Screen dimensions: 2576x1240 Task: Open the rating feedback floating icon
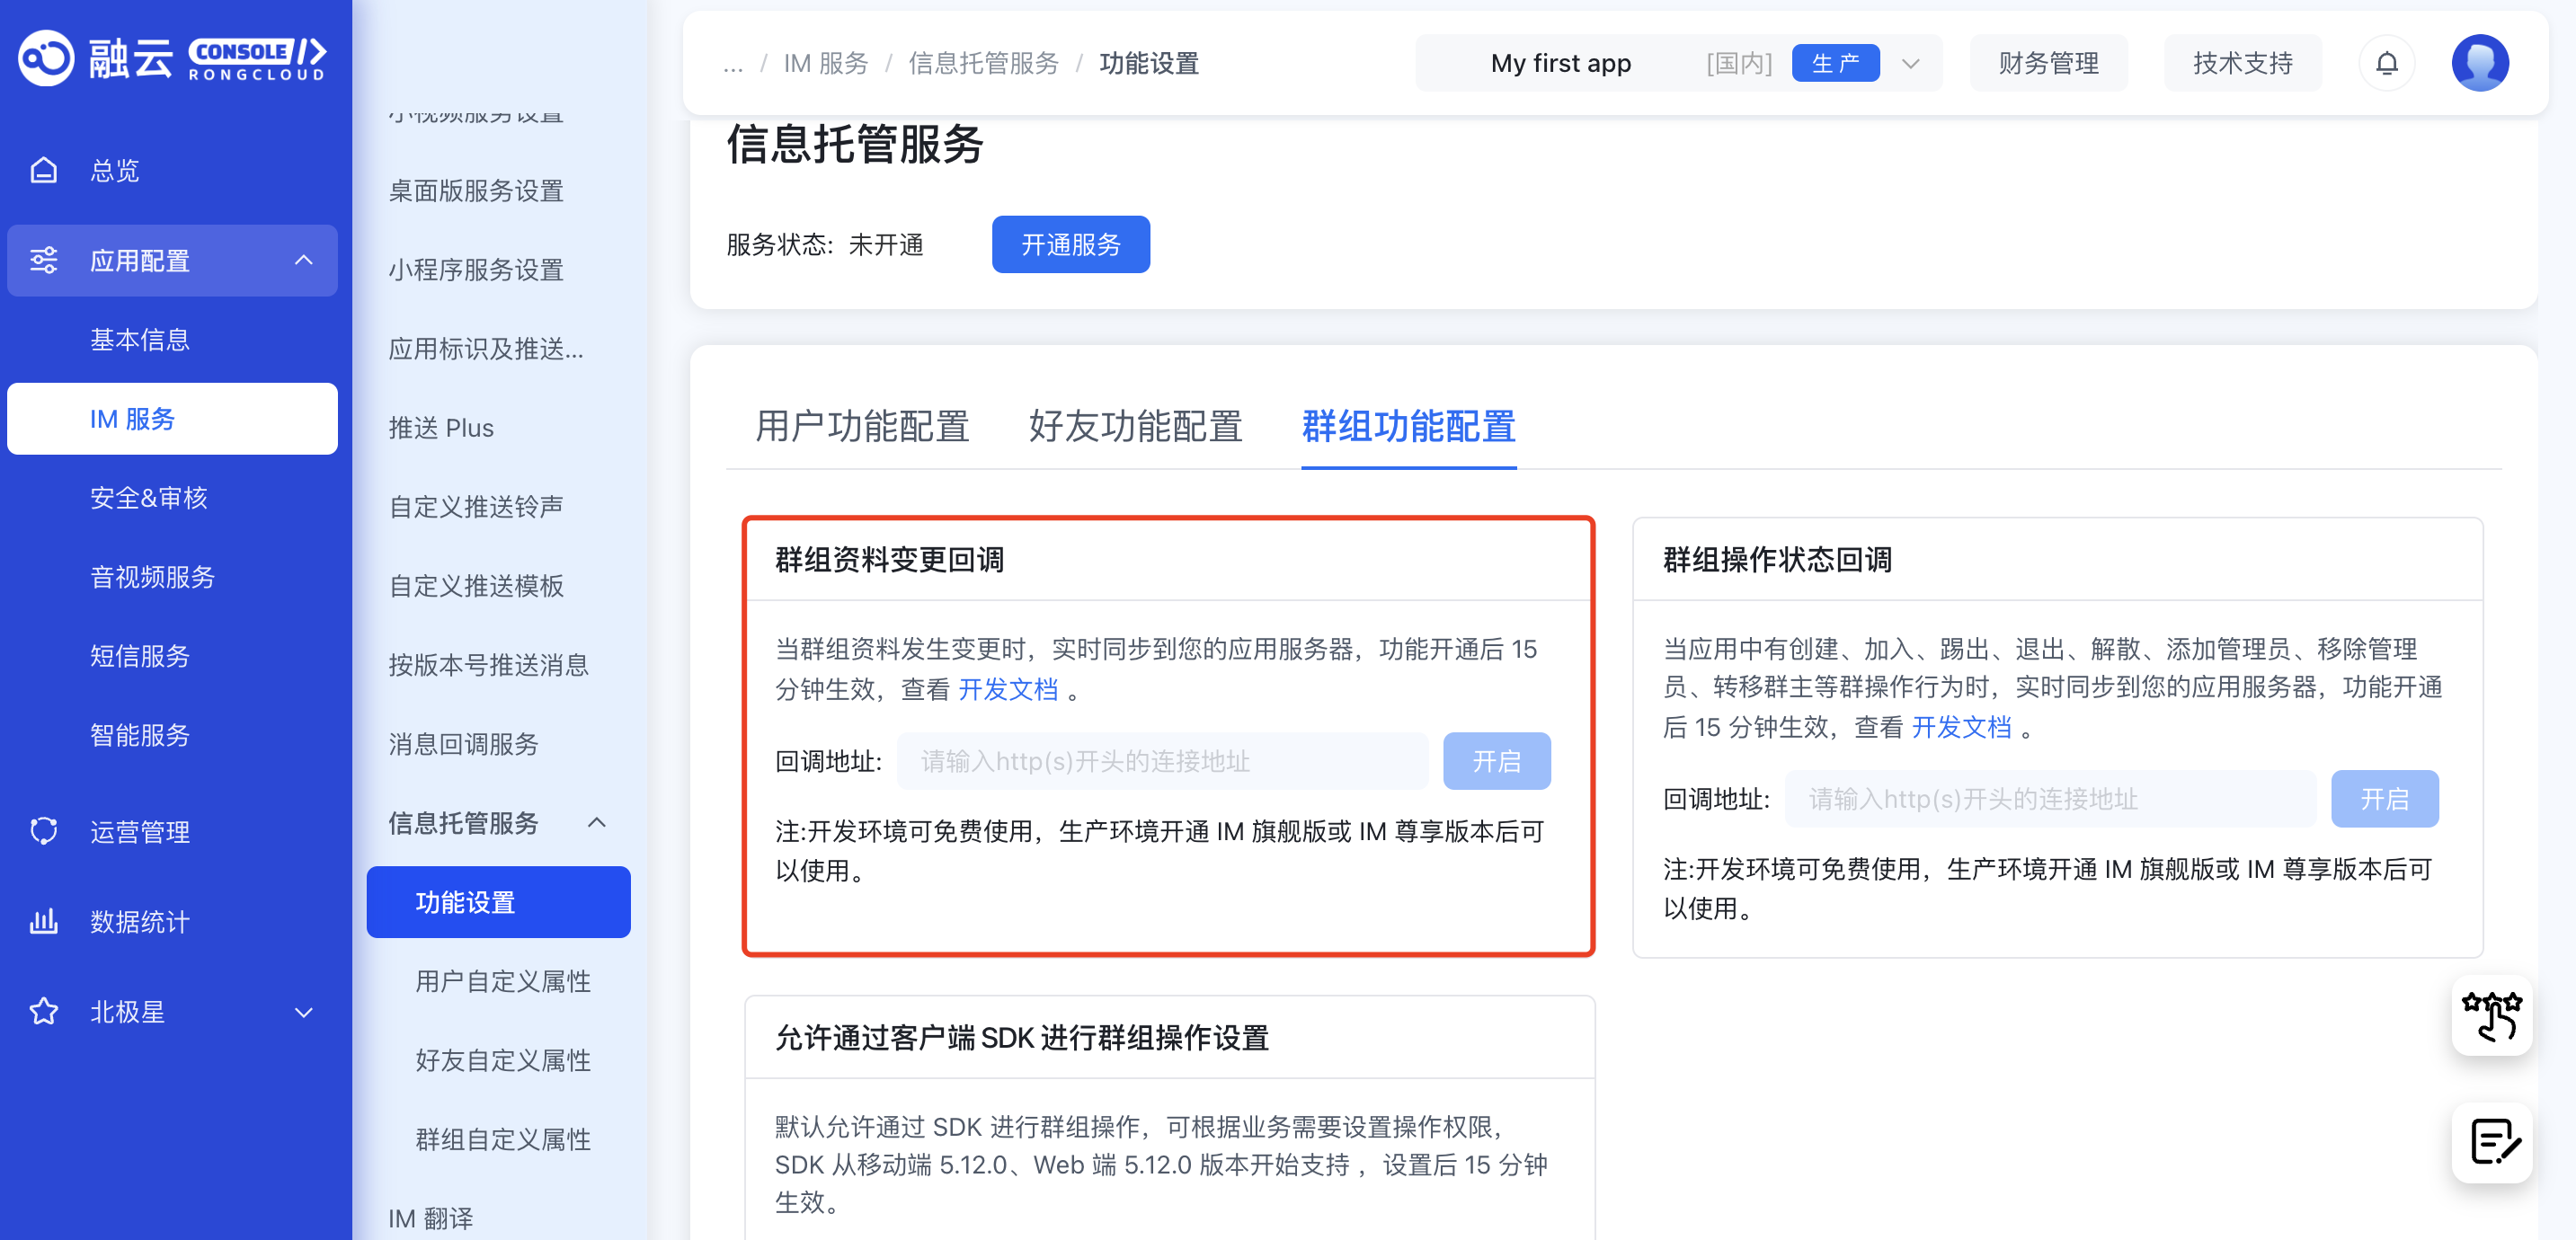pos(2491,1015)
